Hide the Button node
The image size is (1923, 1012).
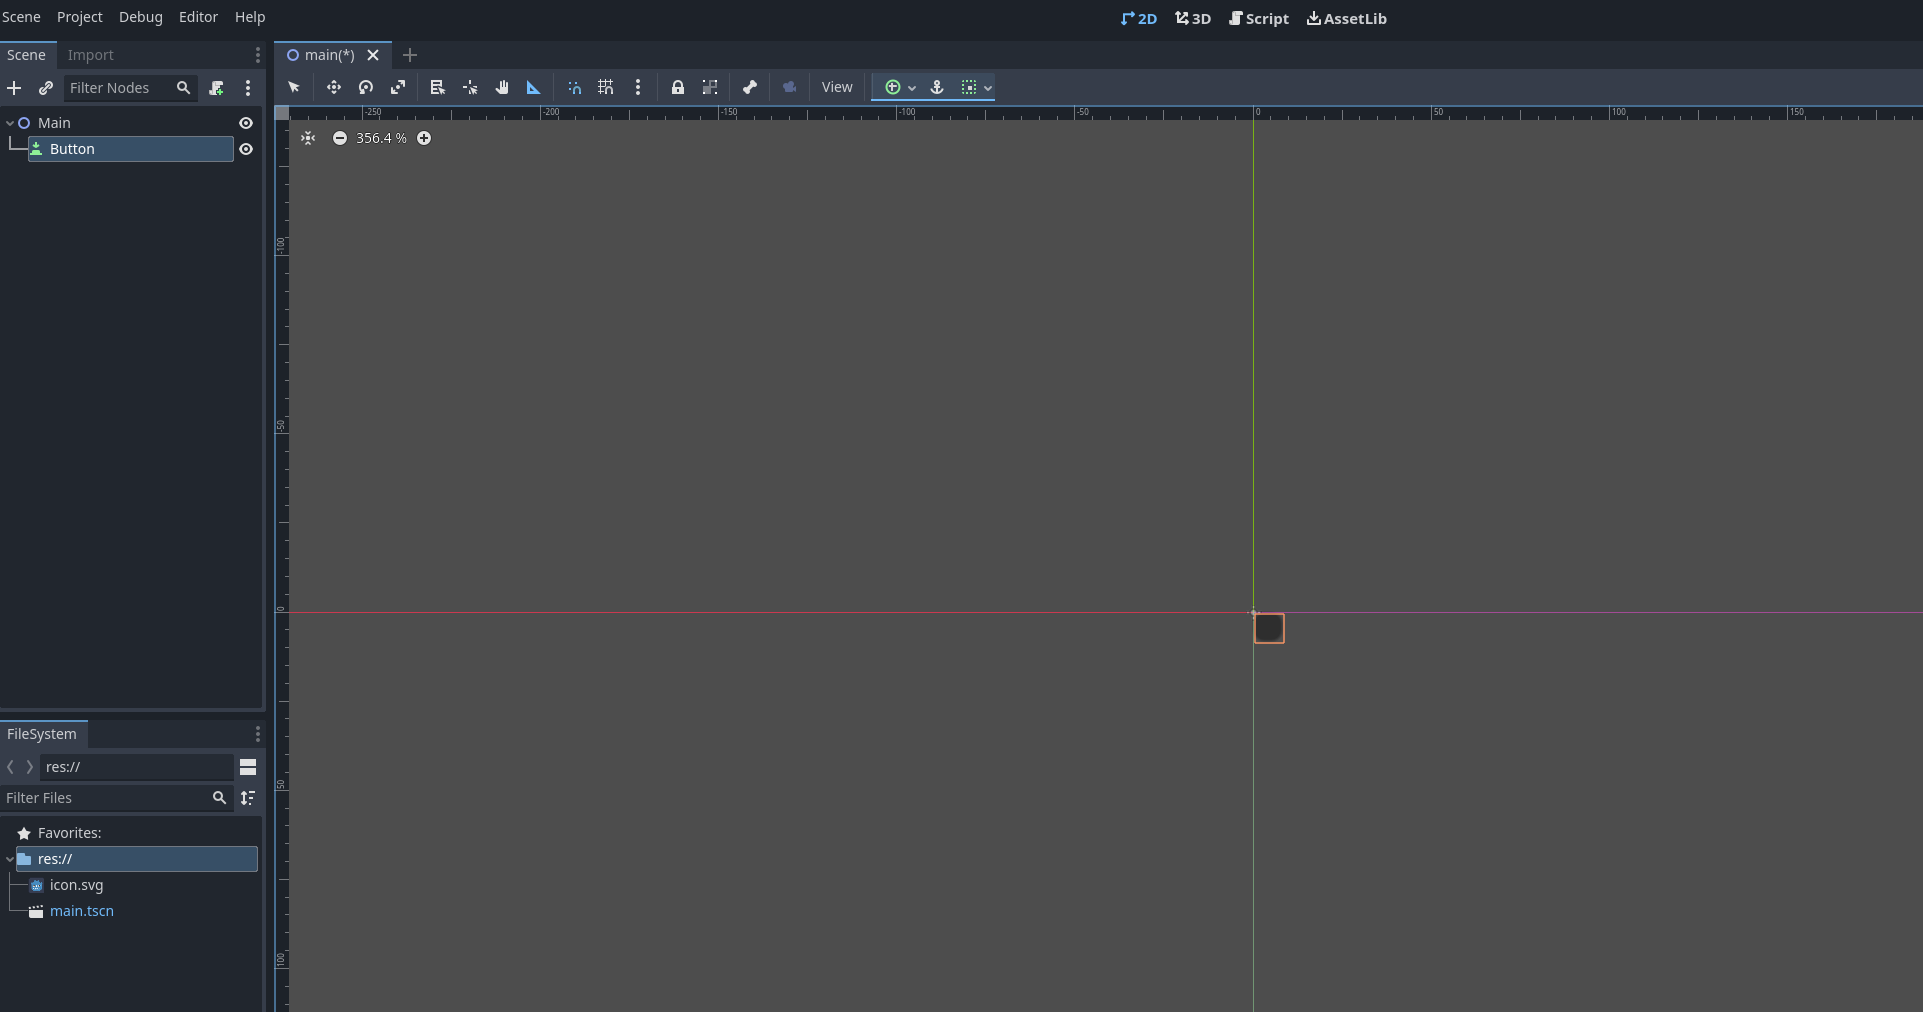point(246,149)
